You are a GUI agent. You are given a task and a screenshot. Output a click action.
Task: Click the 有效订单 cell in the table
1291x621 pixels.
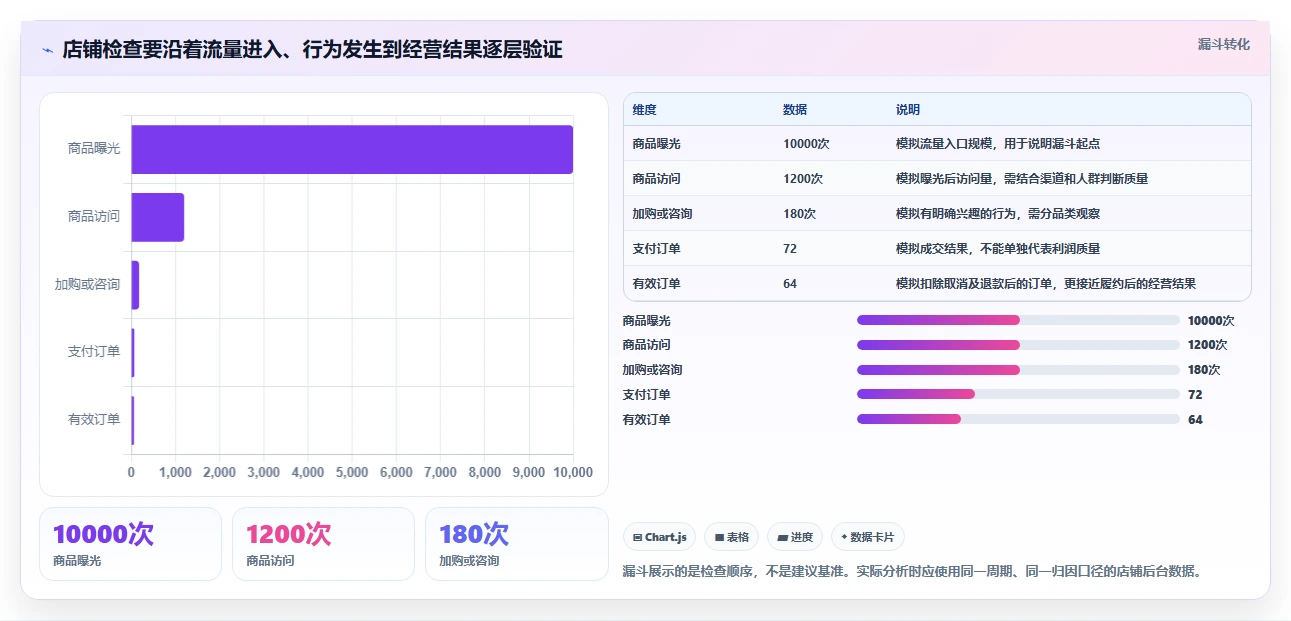click(657, 284)
